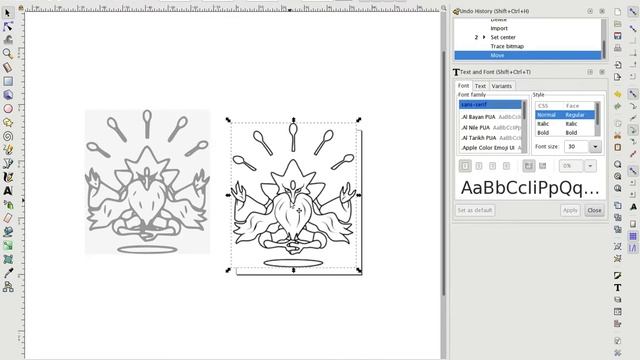
Task: Click the Cut scissors icon
Action: (x=618, y=136)
